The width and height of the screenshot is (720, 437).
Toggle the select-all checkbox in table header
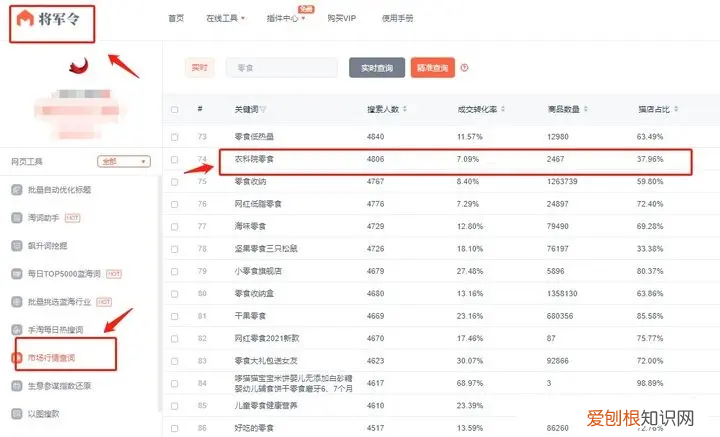(174, 110)
